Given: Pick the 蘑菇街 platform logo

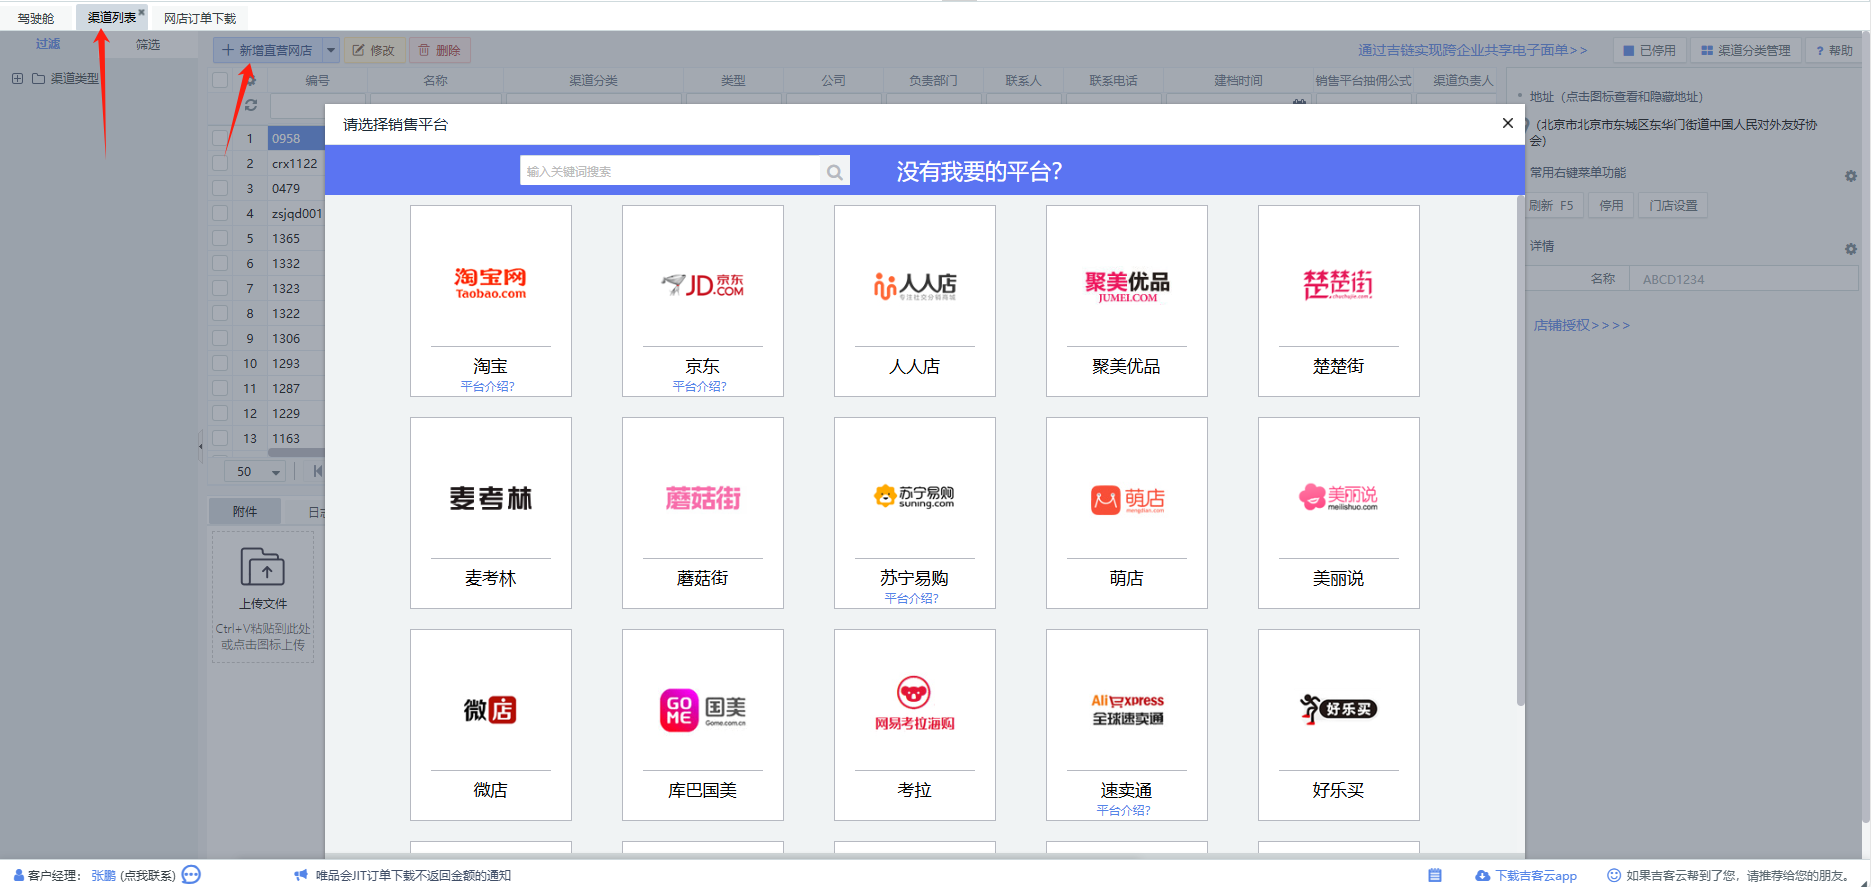Looking at the screenshot, I should pyautogui.click(x=702, y=498).
